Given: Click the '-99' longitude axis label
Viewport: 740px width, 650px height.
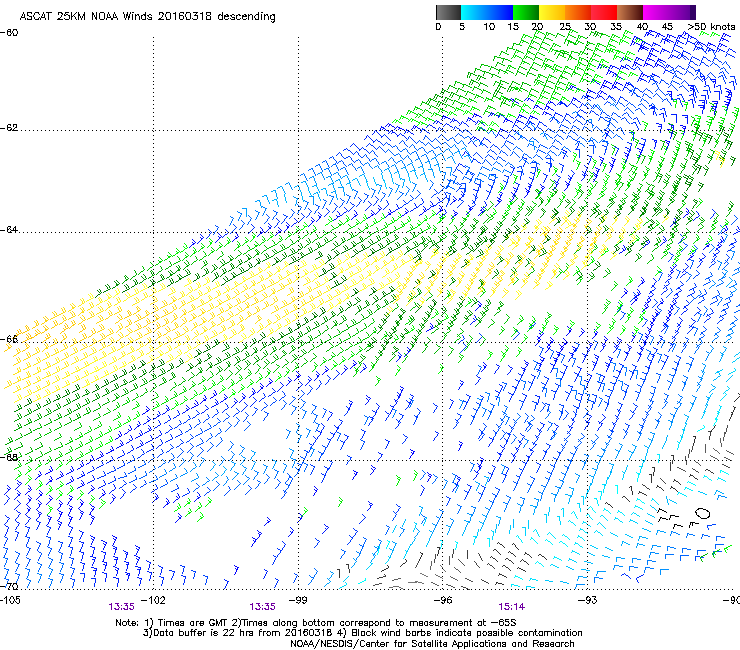Looking at the screenshot, I should (298, 600).
